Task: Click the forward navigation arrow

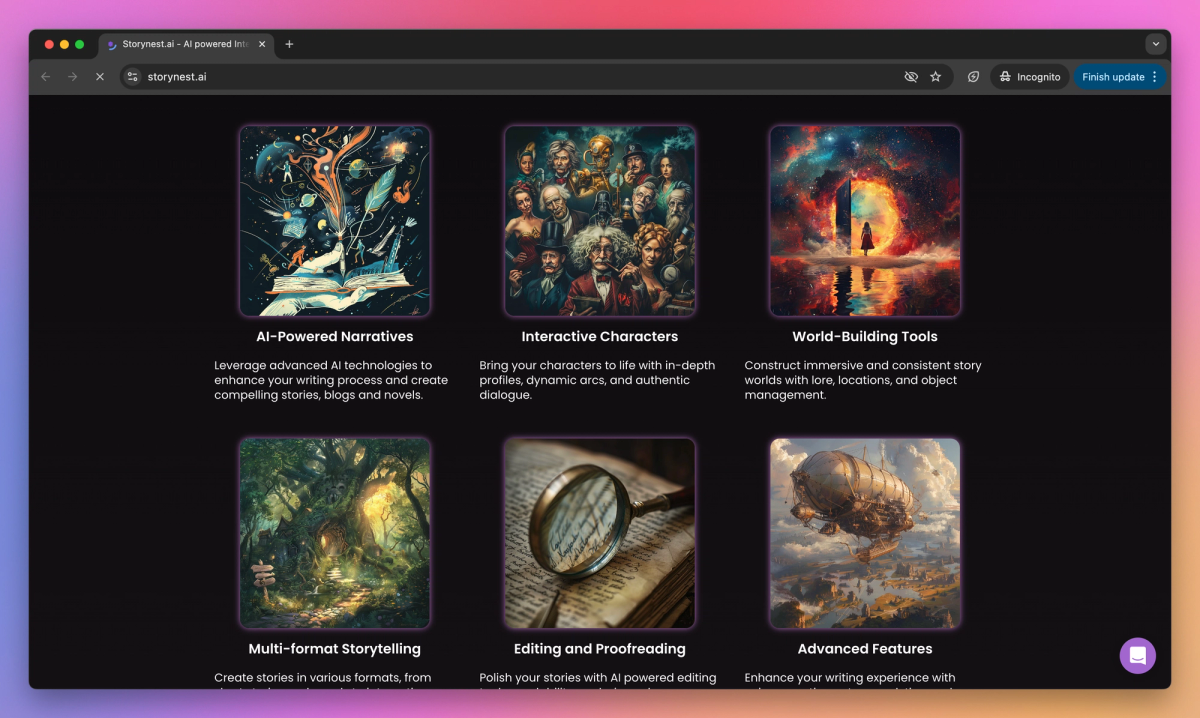Action: (72, 76)
